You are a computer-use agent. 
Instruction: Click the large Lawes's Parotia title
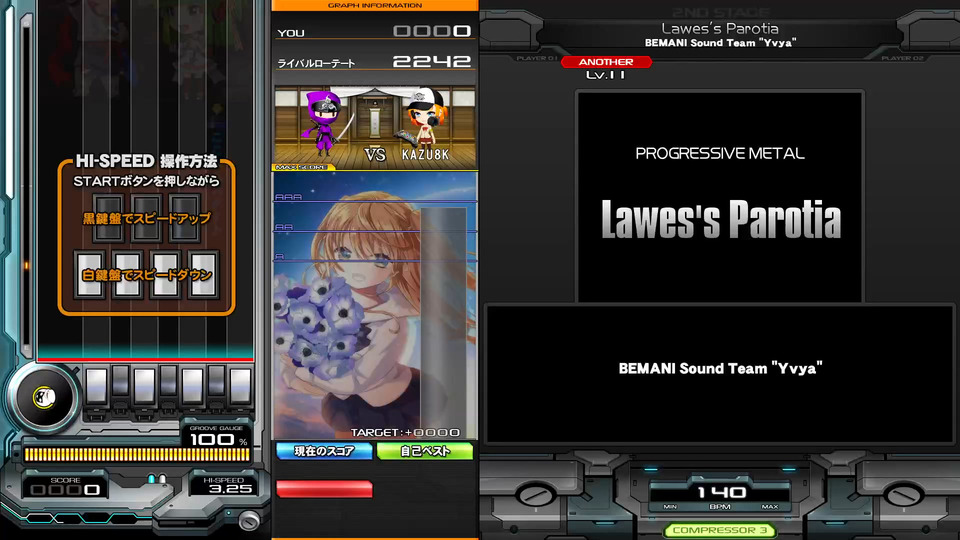click(x=721, y=219)
